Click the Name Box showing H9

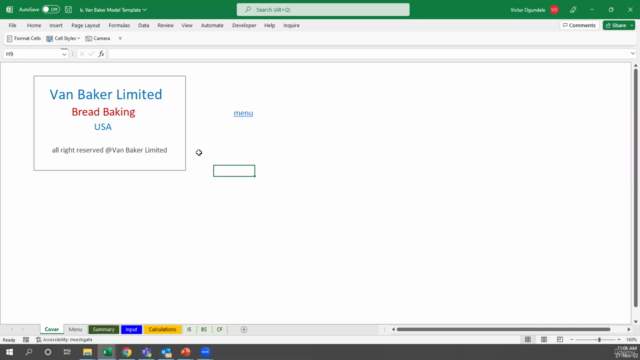tap(32, 54)
